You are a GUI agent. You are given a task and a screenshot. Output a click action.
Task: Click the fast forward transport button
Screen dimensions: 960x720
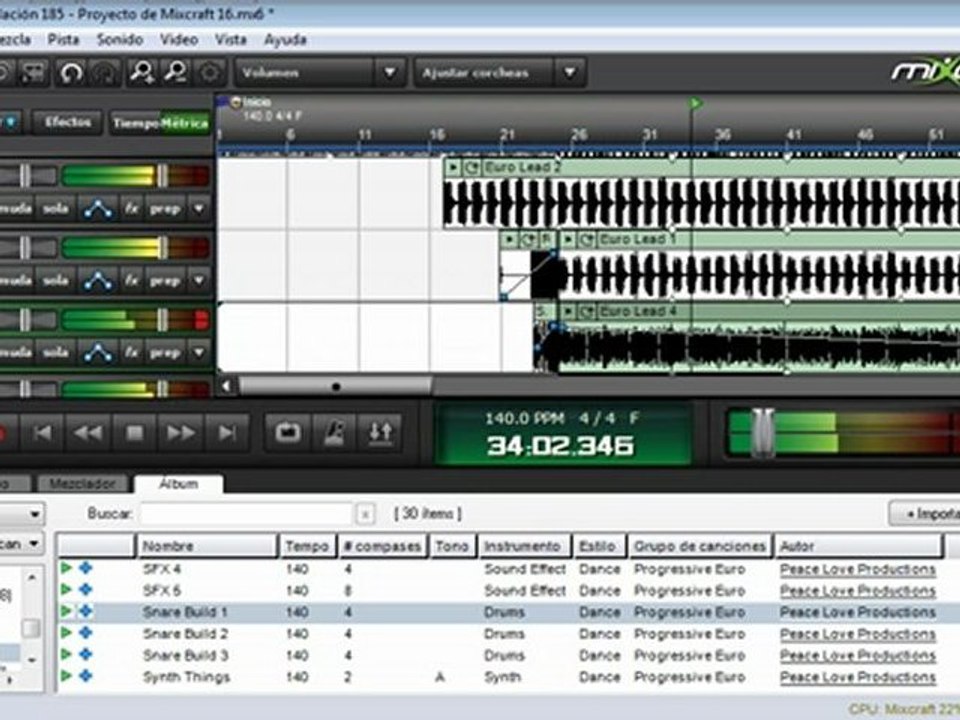point(181,433)
